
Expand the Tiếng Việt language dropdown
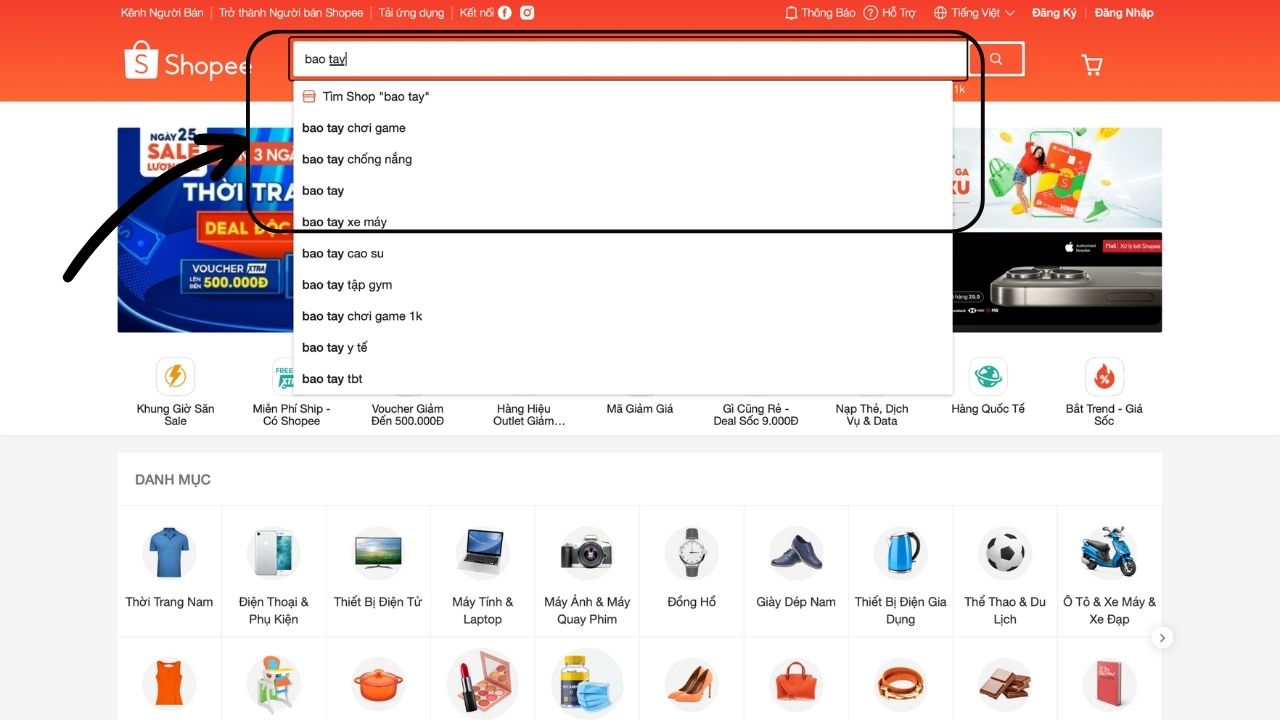pos(974,13)
